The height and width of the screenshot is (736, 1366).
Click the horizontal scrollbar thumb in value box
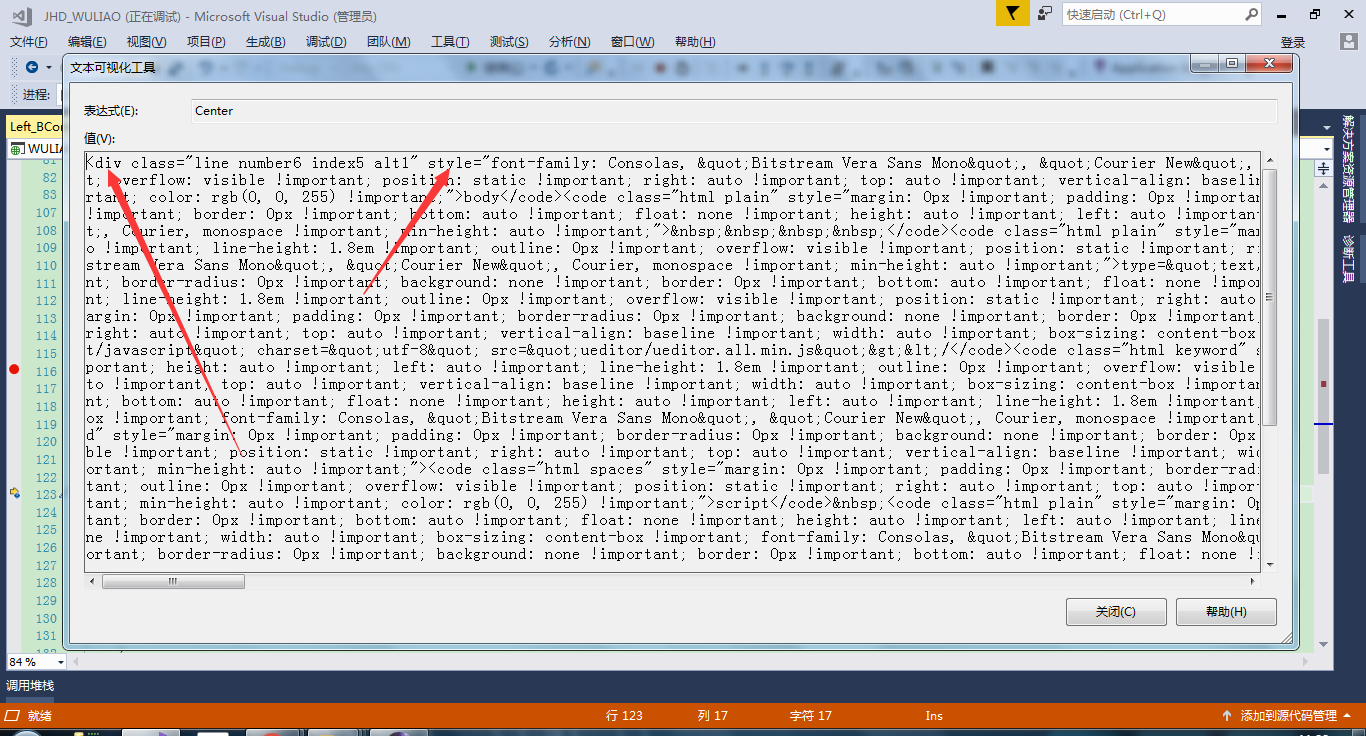(173, 581)
